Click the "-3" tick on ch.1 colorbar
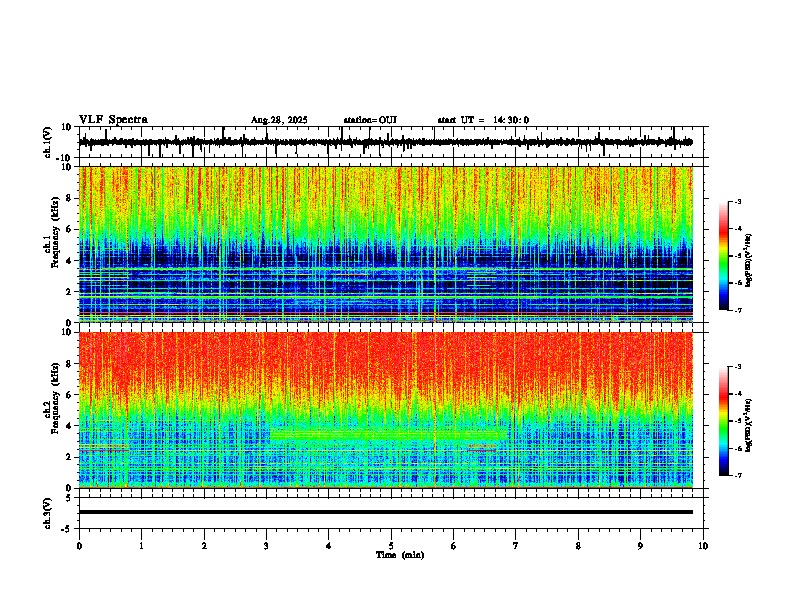 (x=737, y=201)
